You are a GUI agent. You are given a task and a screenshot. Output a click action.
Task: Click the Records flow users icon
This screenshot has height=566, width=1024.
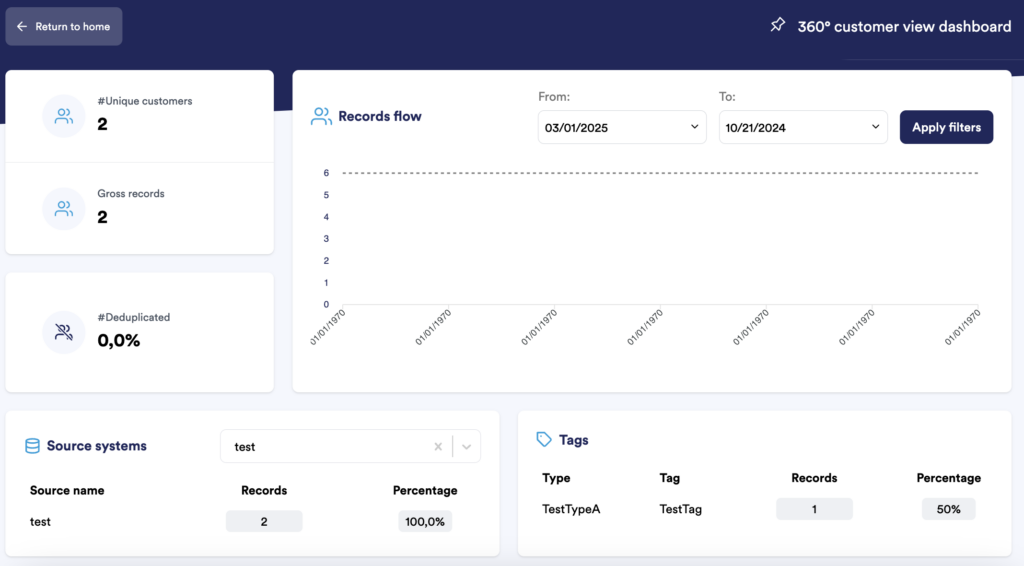321,116
